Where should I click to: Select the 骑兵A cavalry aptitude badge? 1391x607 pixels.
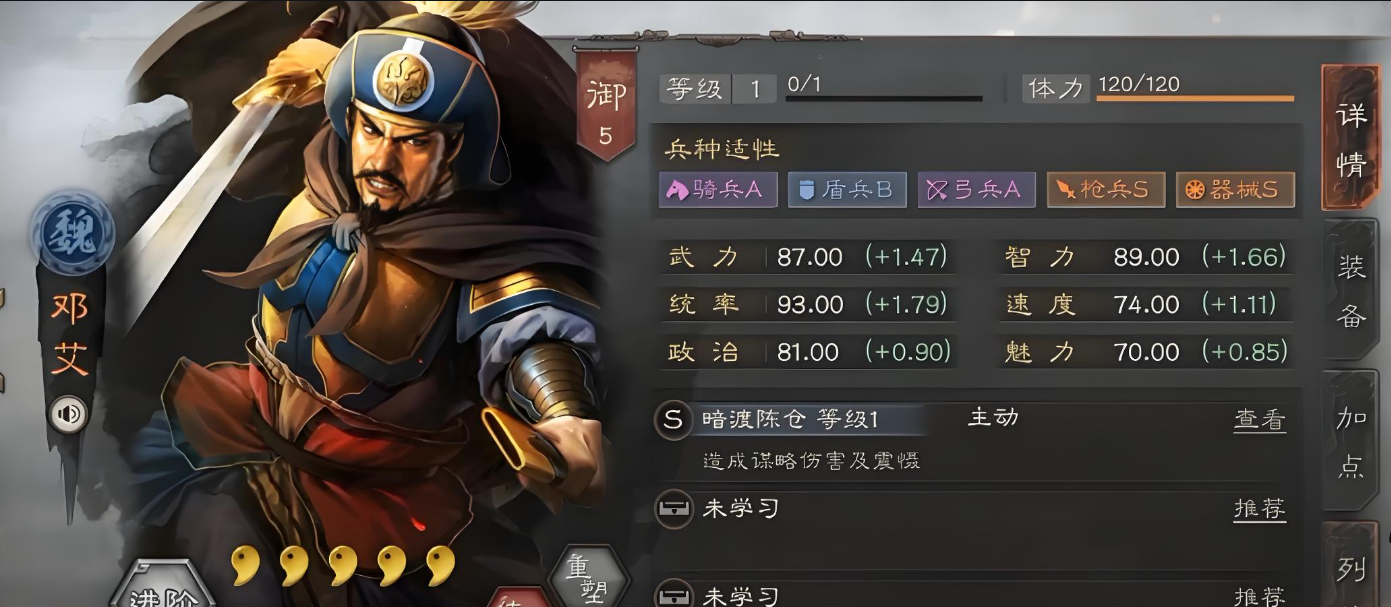coord(718,190)
